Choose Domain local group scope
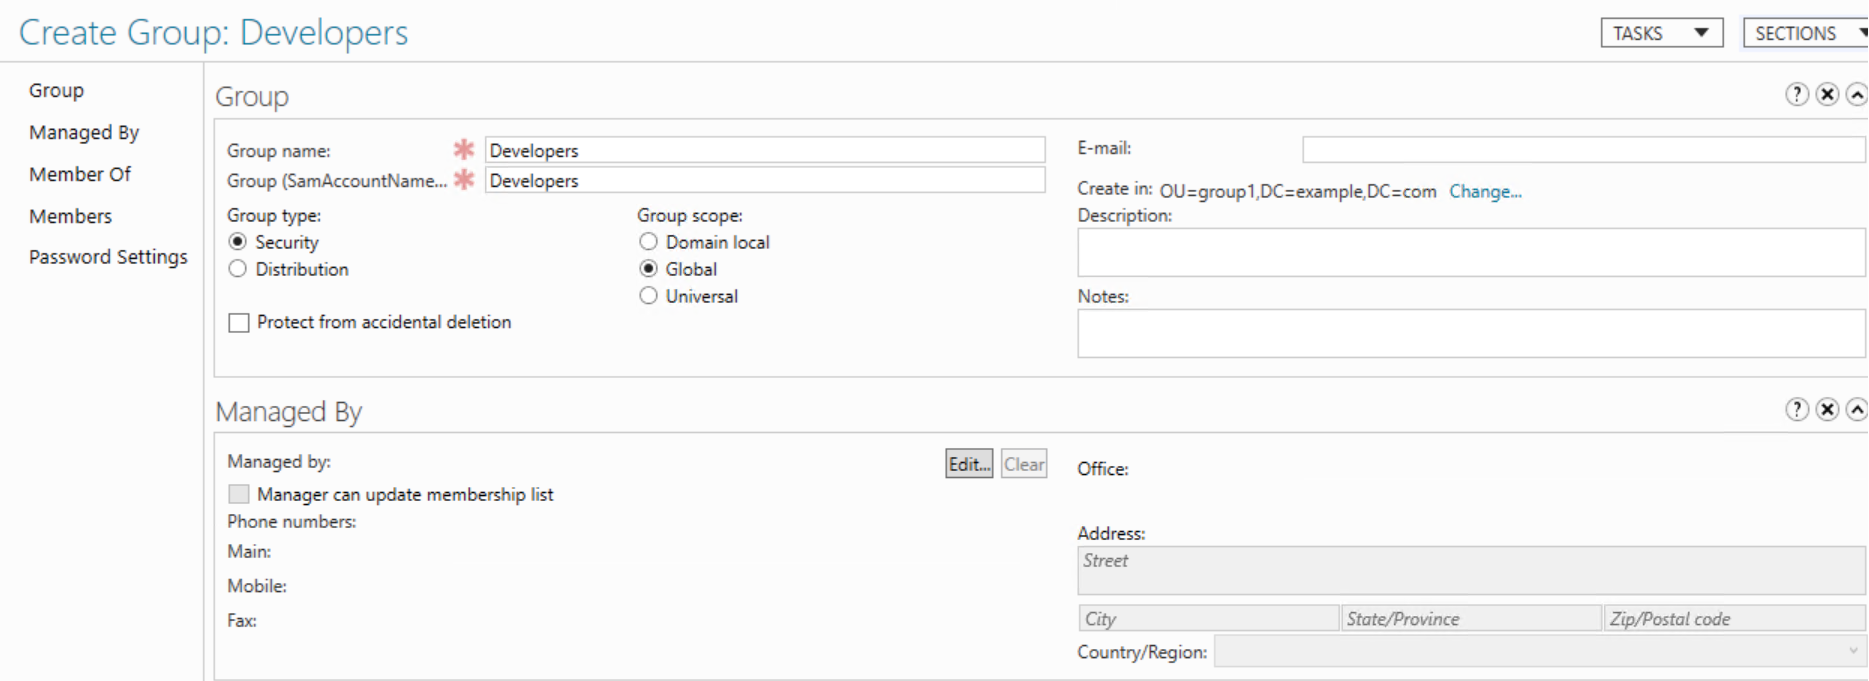Viewport: 1869px width, 681px height. [649, 242]
